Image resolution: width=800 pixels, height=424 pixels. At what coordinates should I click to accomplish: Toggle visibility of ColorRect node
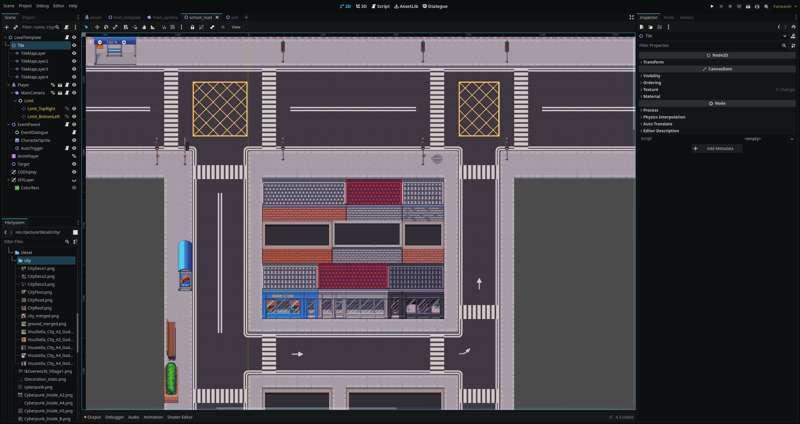pos(74,188)
